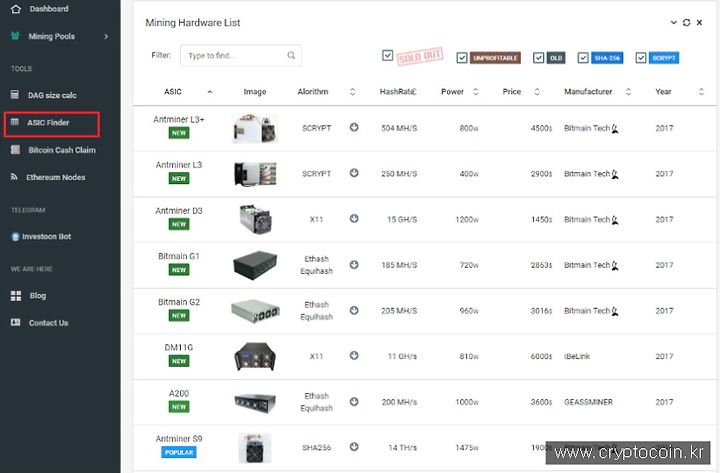Screen dimensions: 720x473
Task: Sort by Year column arrows
Action: pos(701,92)
